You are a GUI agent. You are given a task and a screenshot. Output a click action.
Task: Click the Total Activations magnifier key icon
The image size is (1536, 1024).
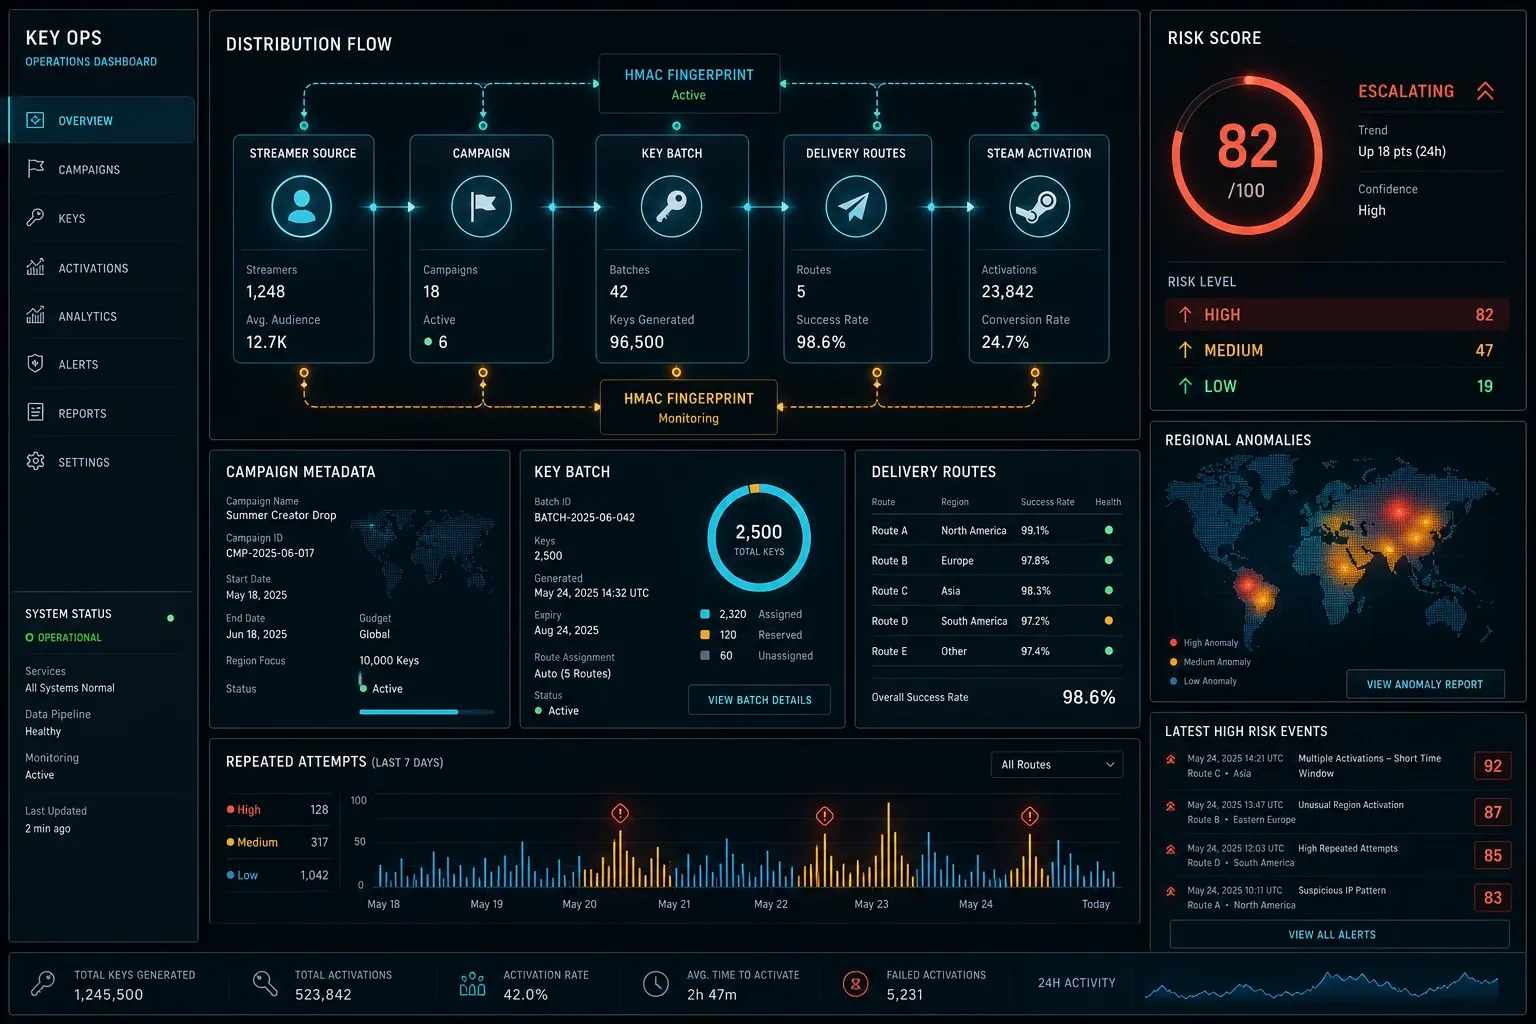265,983
